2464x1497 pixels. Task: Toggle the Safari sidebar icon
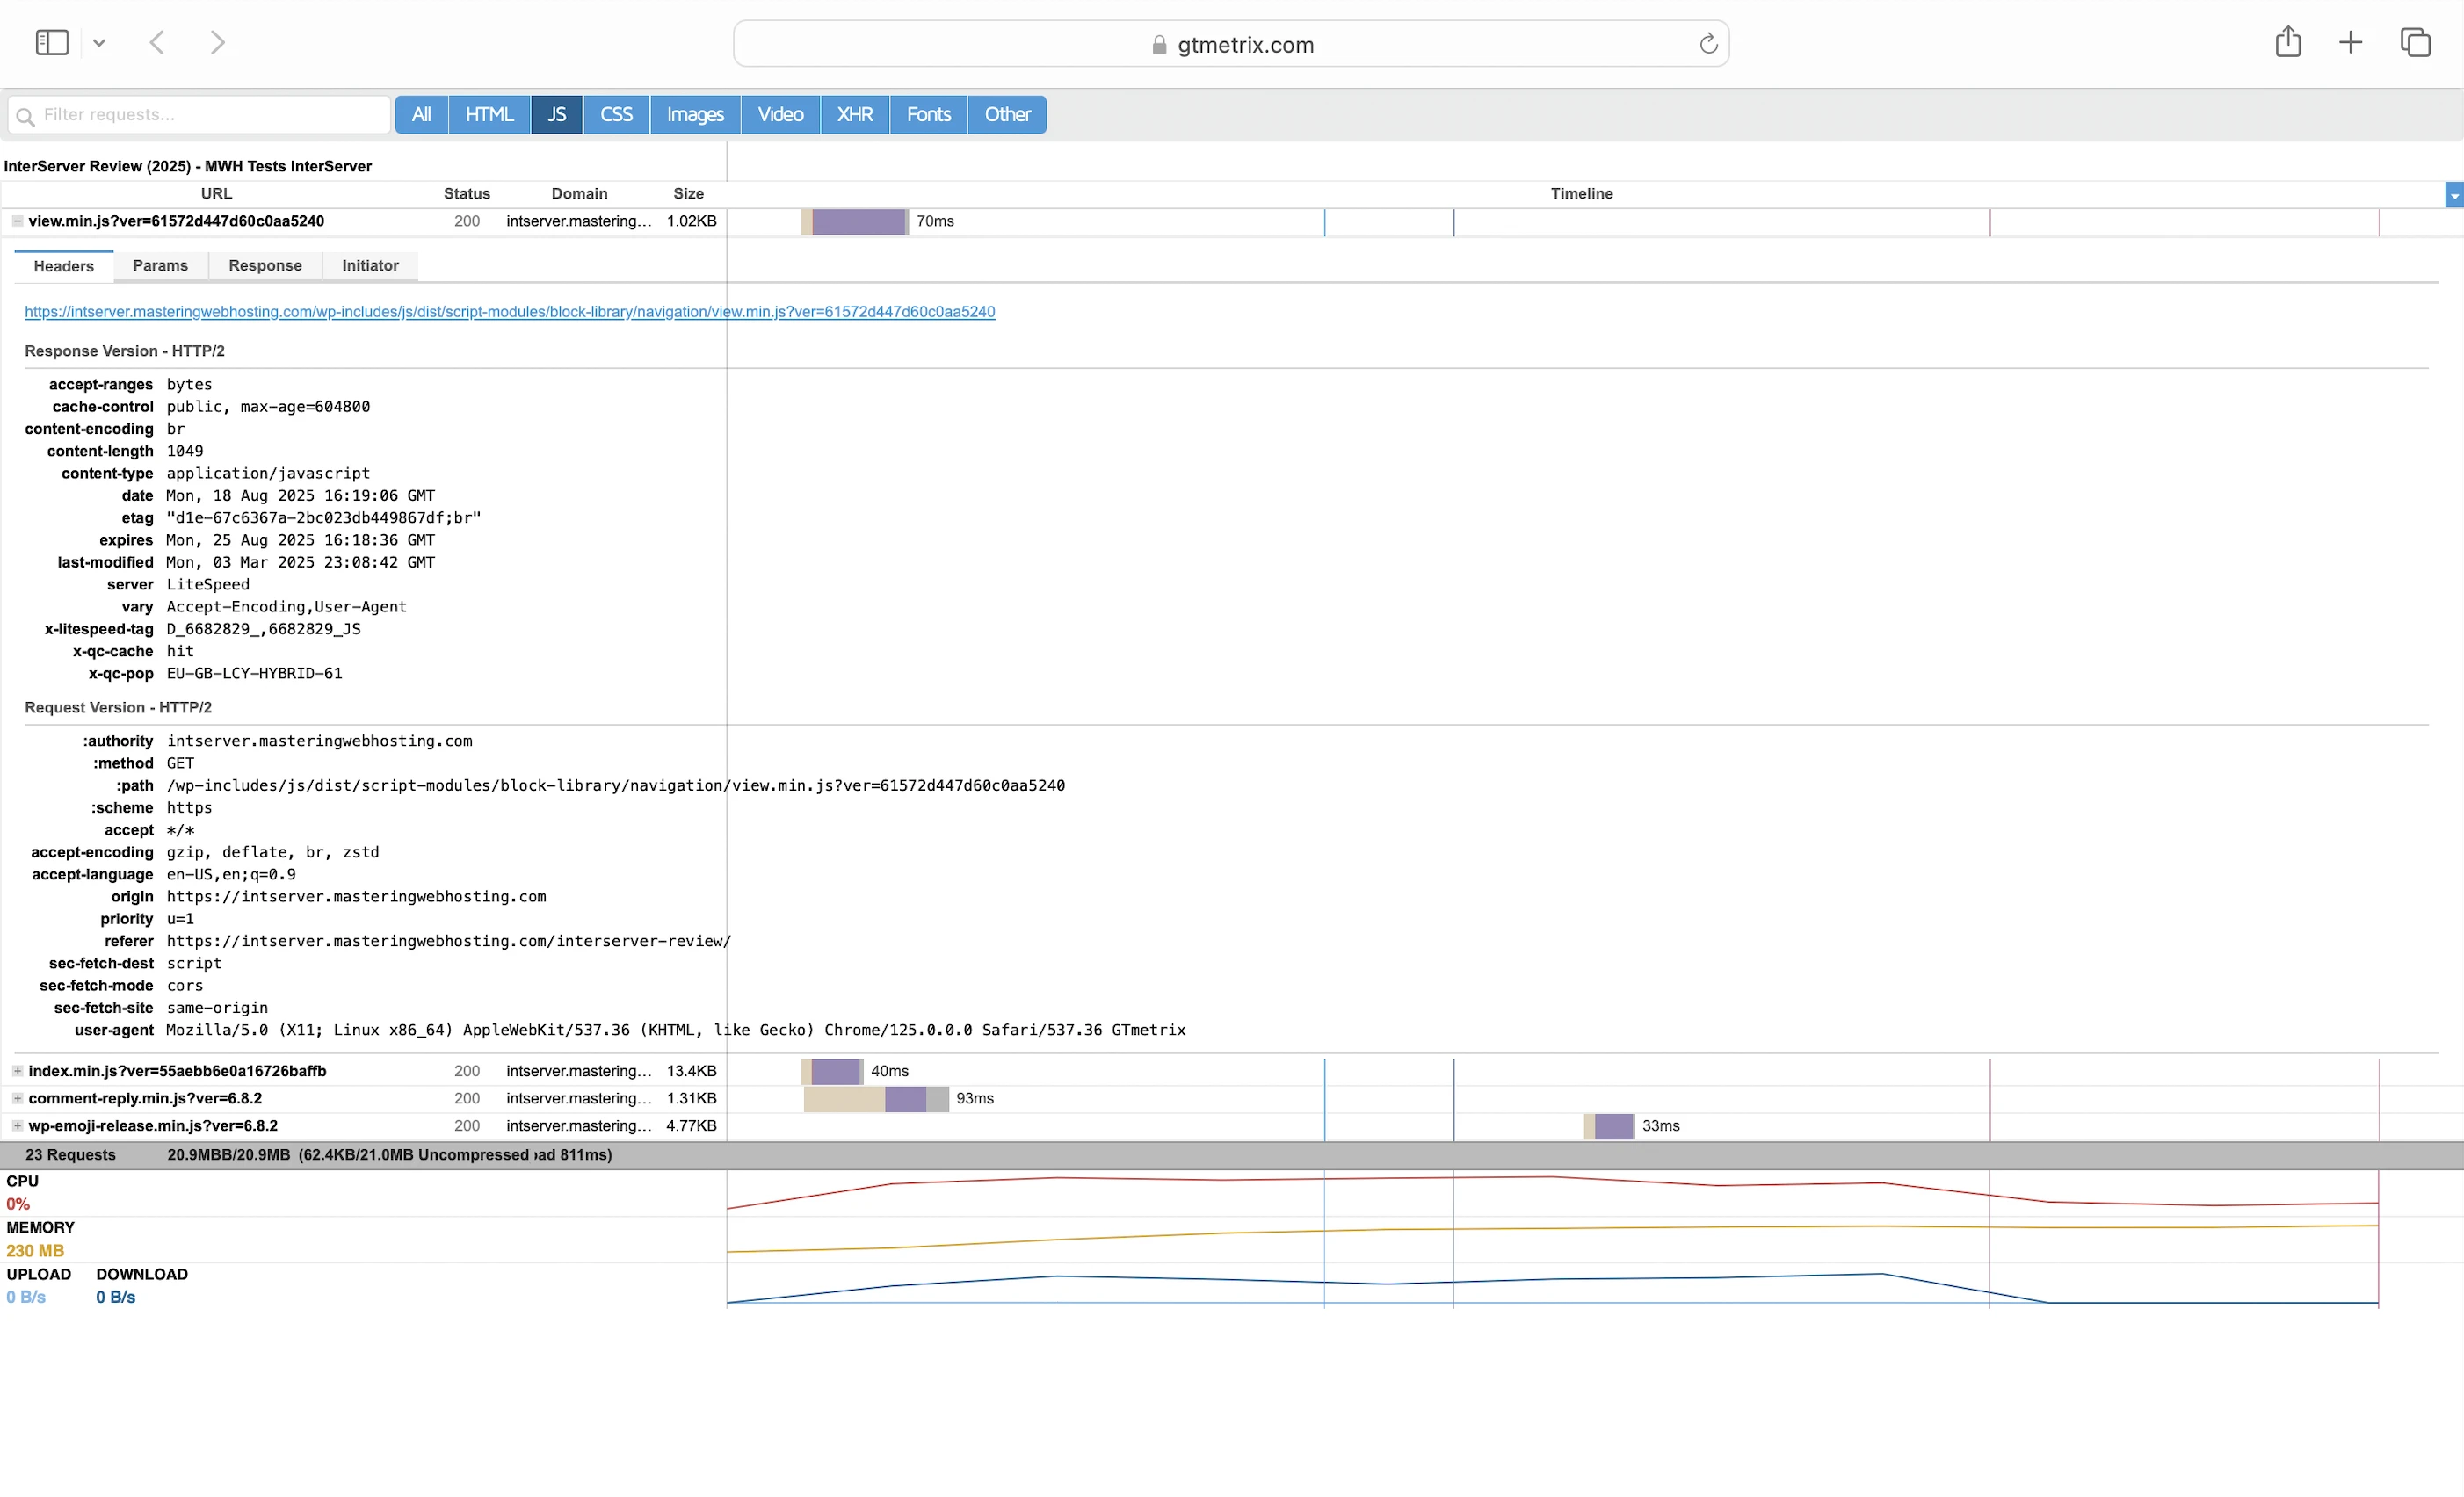pyautogui.click(x=51, y=42)
